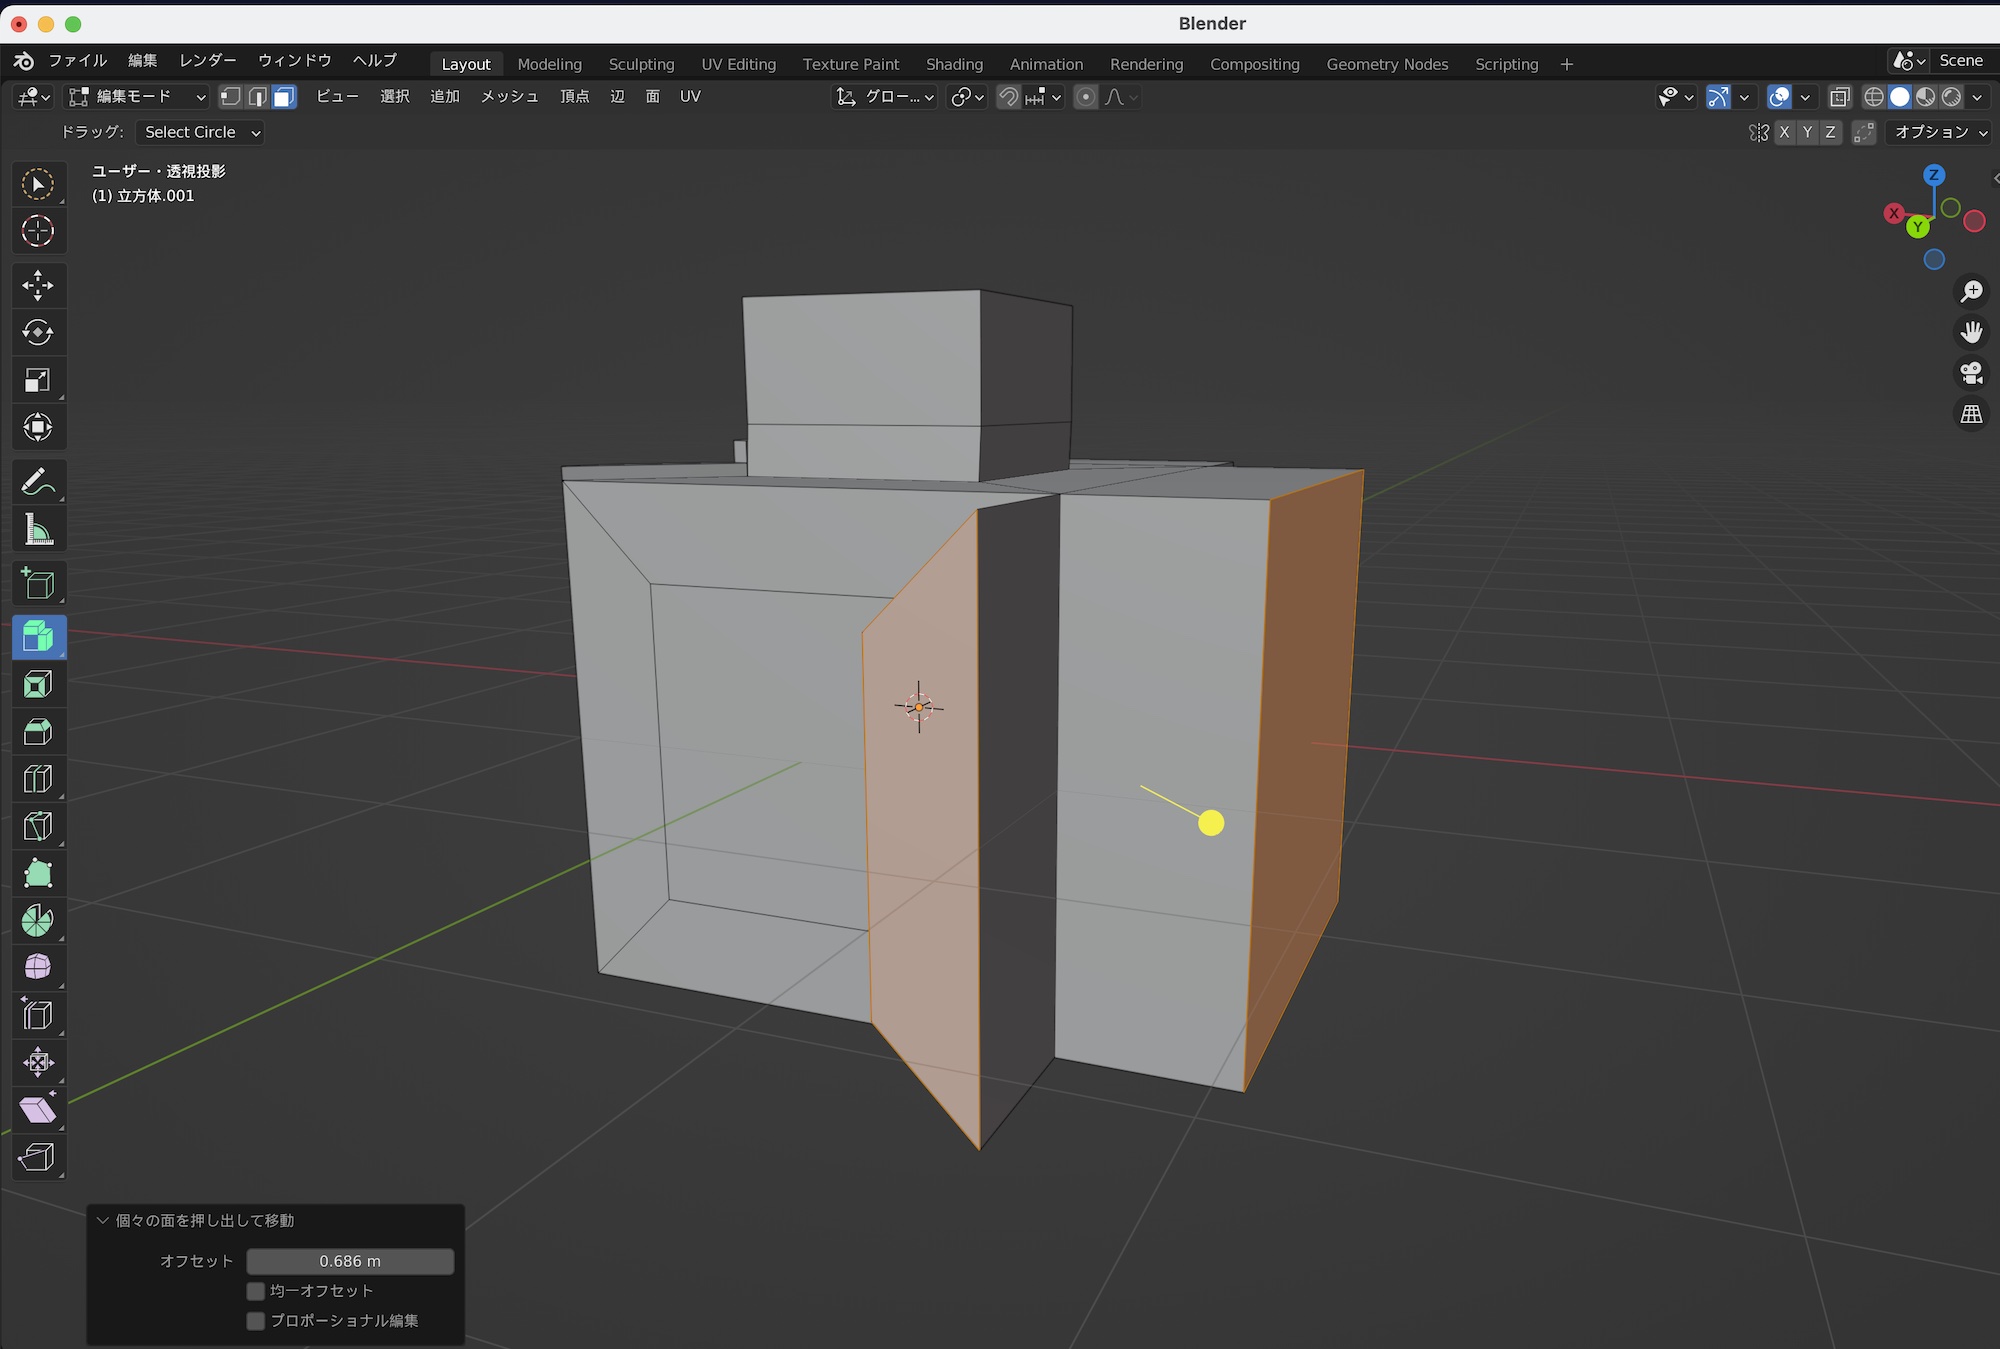The width and height of the screenshot is (2000, 1349).
Task: Click the Z axis gizmo circle
Action: coord(1934,175)
